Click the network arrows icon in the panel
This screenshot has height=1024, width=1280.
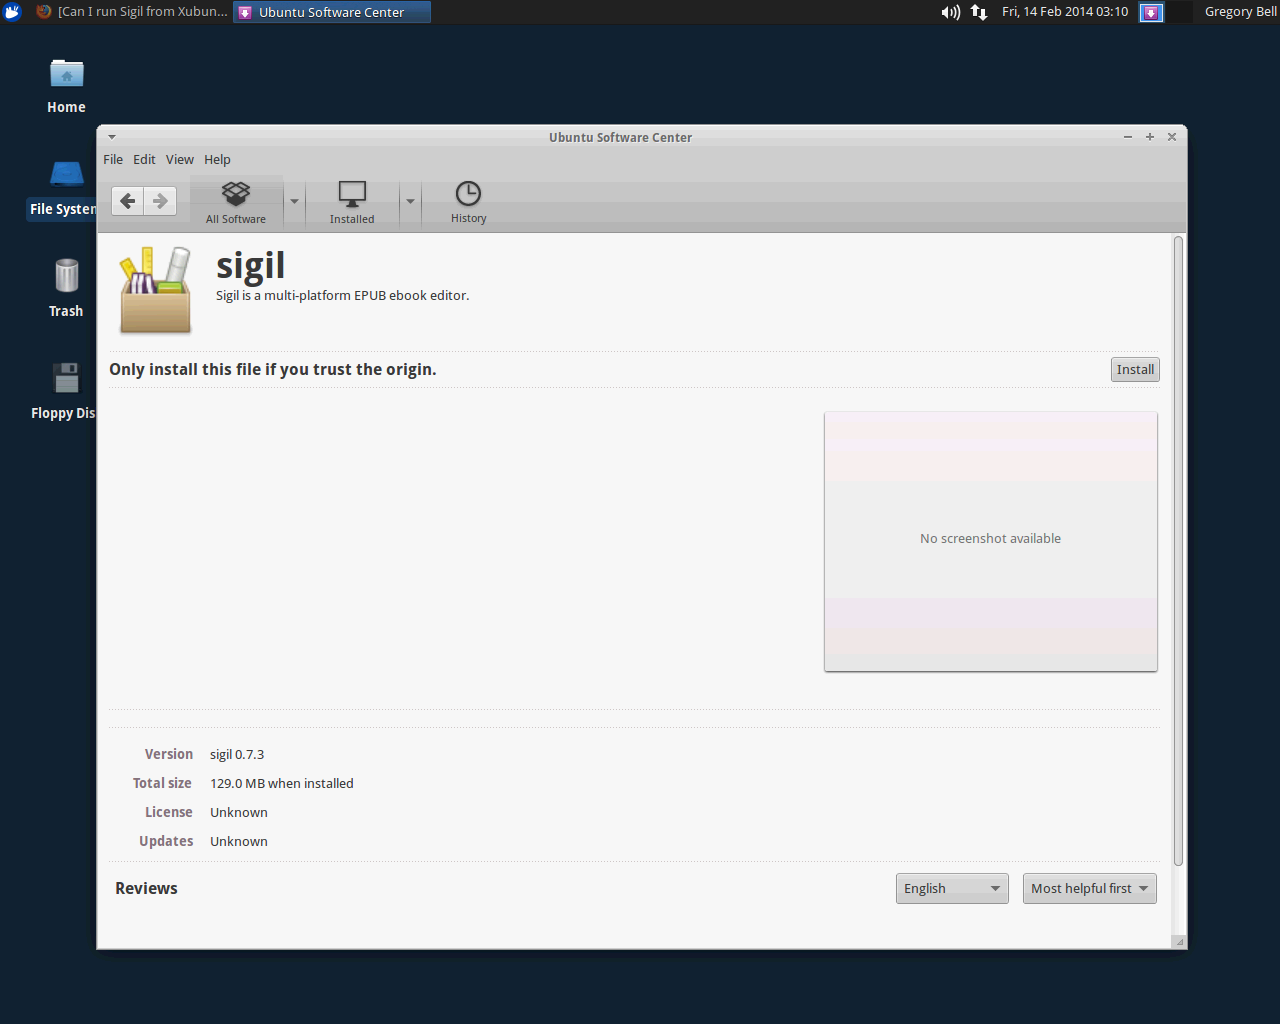point(979,12)
